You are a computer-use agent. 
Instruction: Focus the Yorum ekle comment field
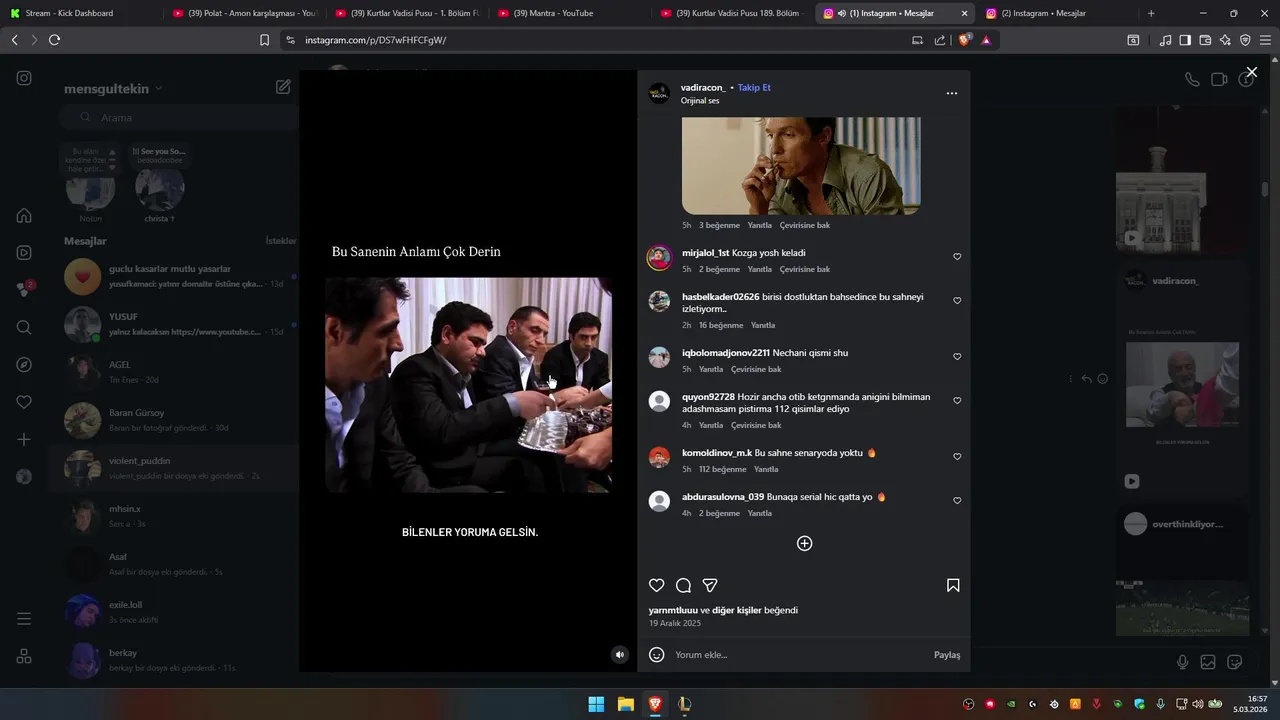(800, 655)
